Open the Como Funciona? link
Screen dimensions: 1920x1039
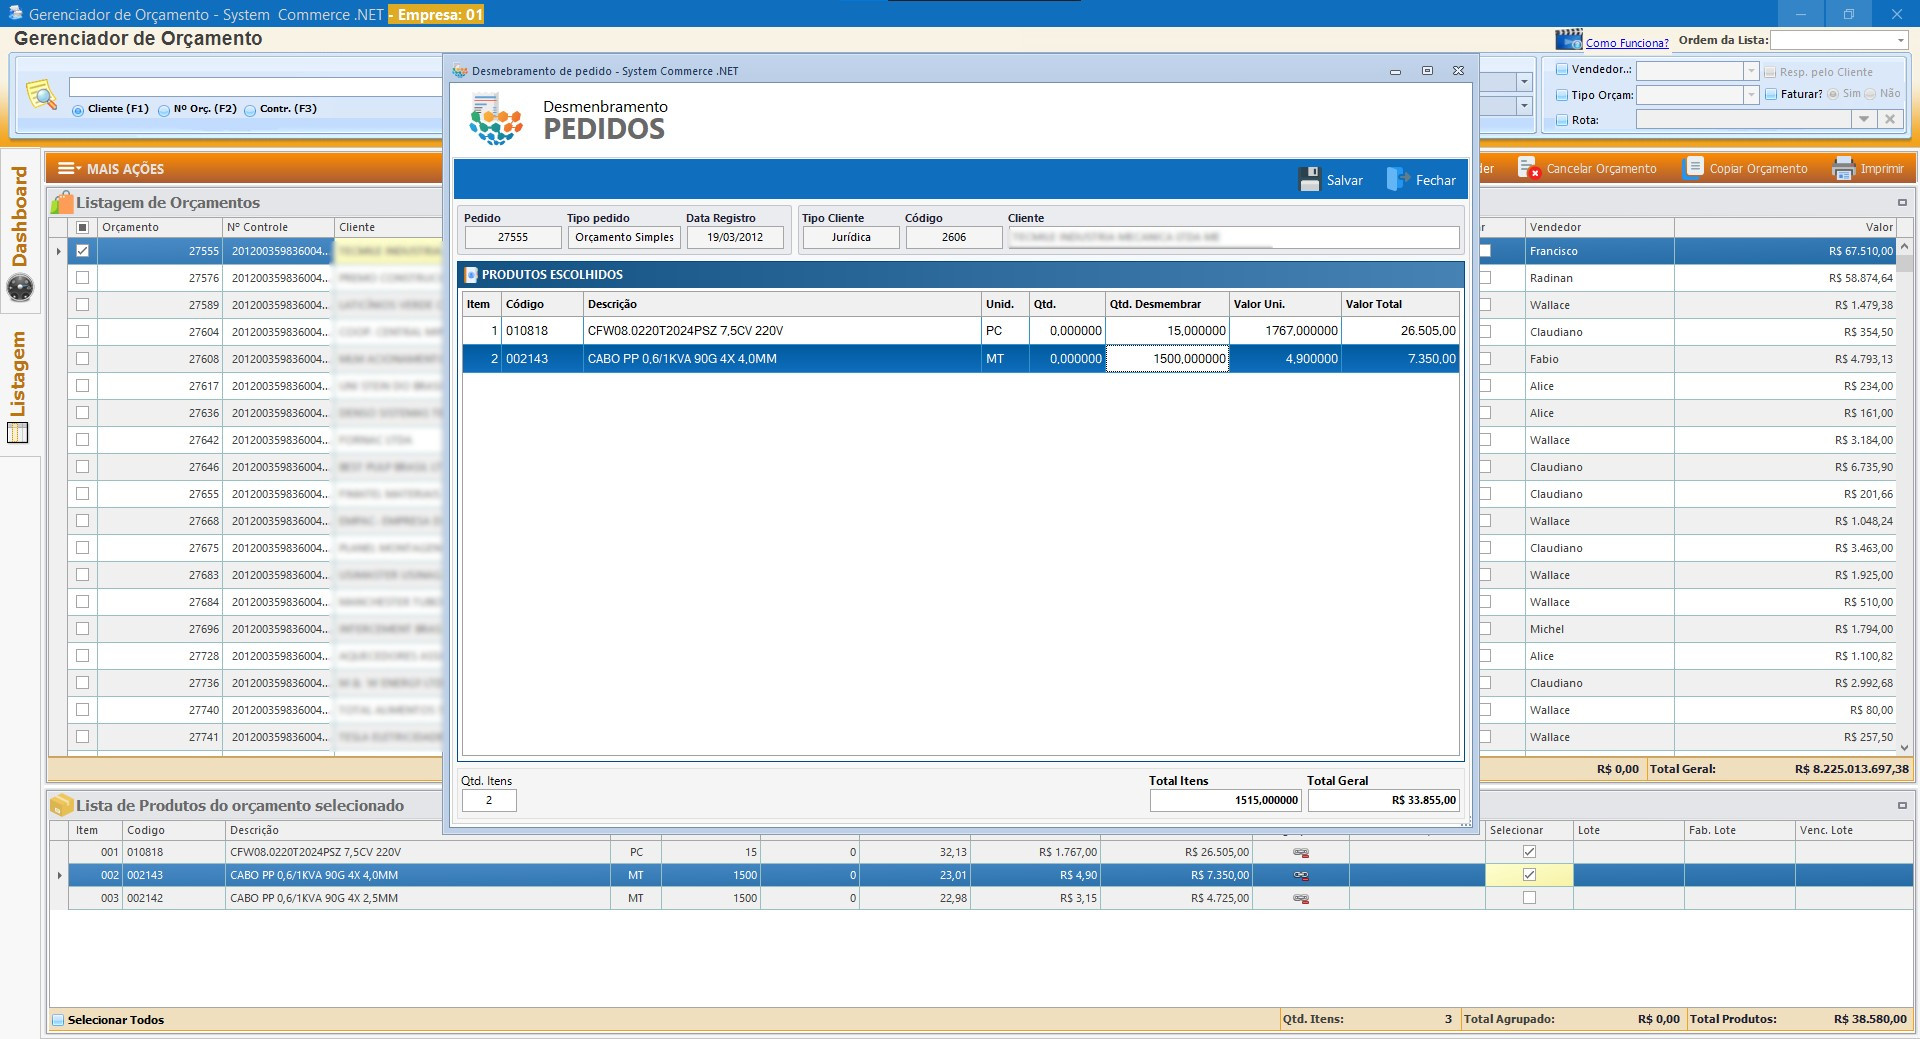pyautogui.click(x=1627, y=43)
